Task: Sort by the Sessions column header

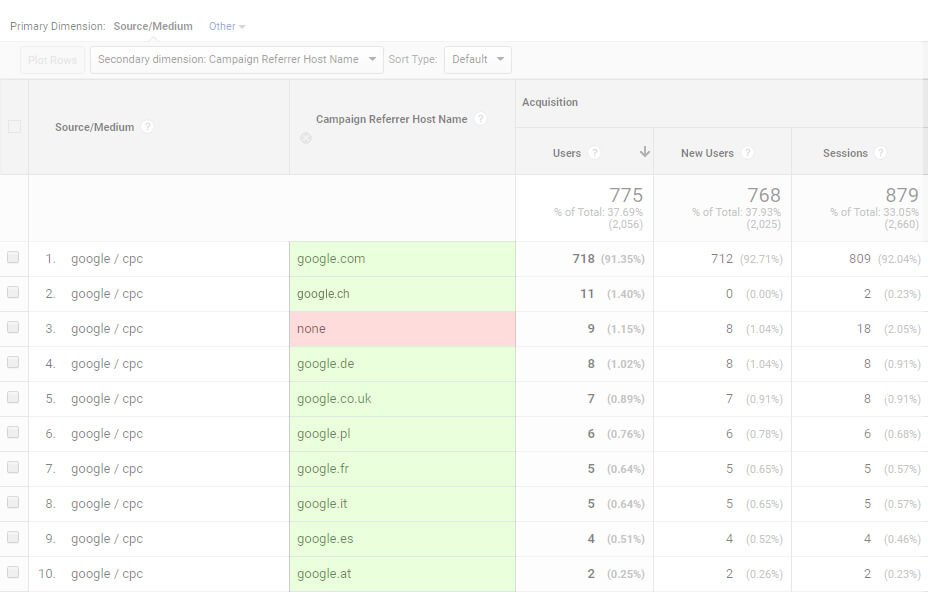Action: tap(845, 153)
